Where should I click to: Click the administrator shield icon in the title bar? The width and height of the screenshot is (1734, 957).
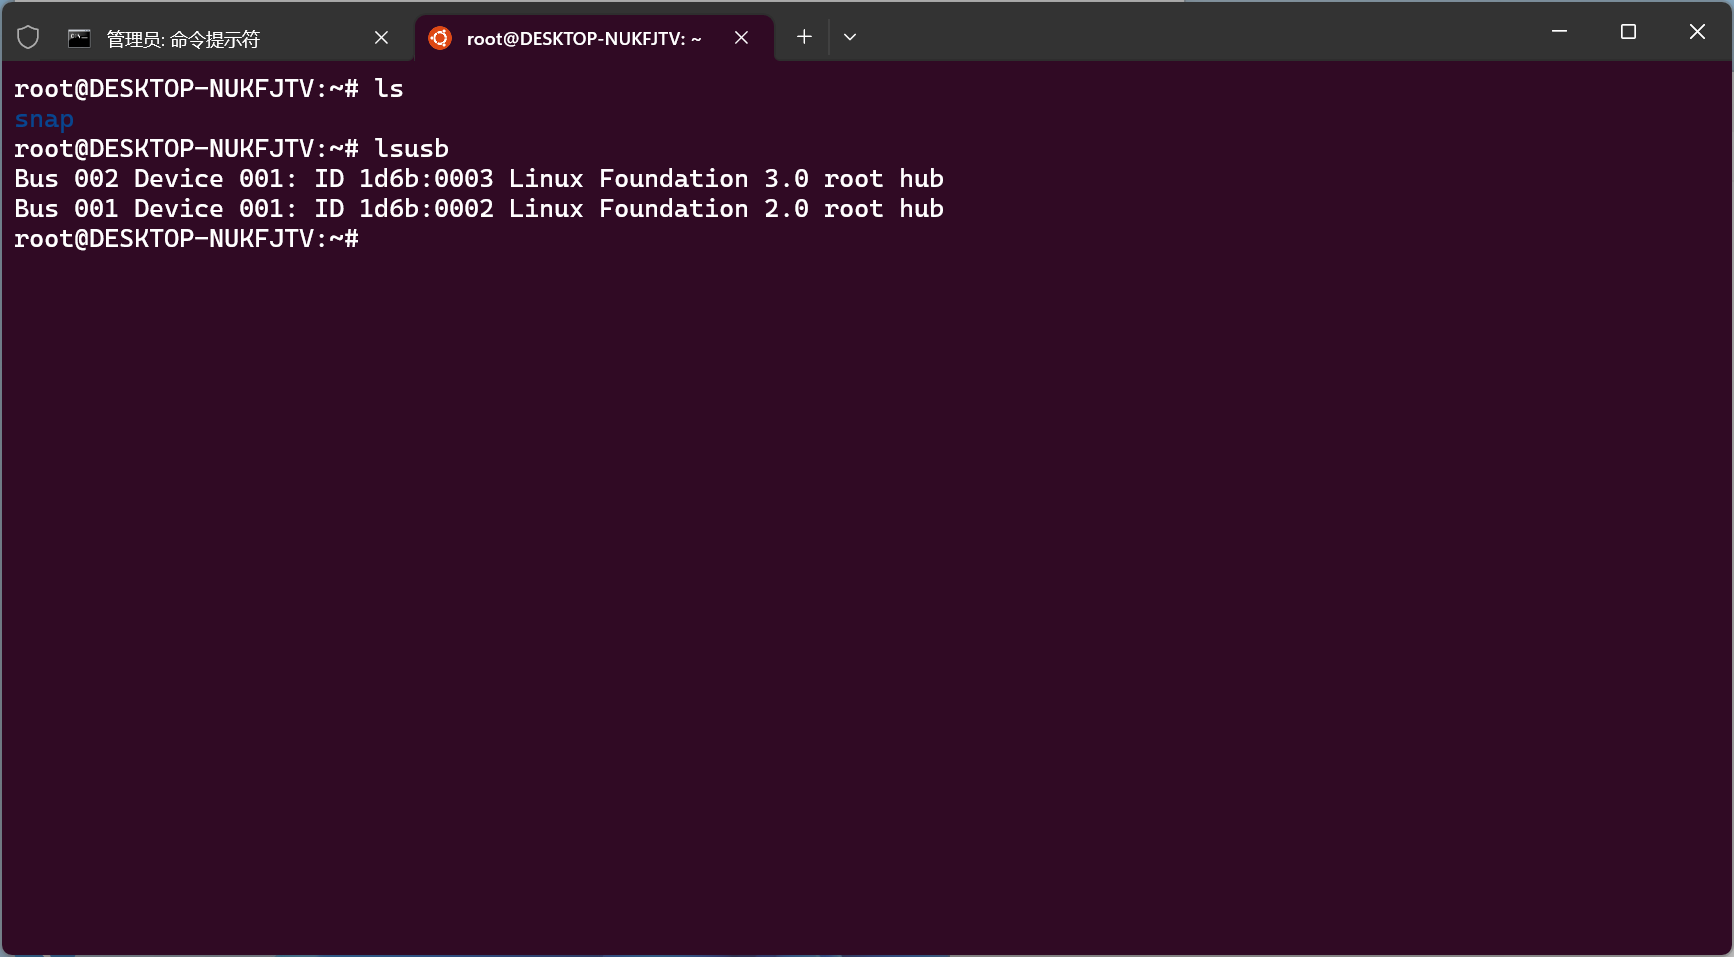tap(28, 35)
